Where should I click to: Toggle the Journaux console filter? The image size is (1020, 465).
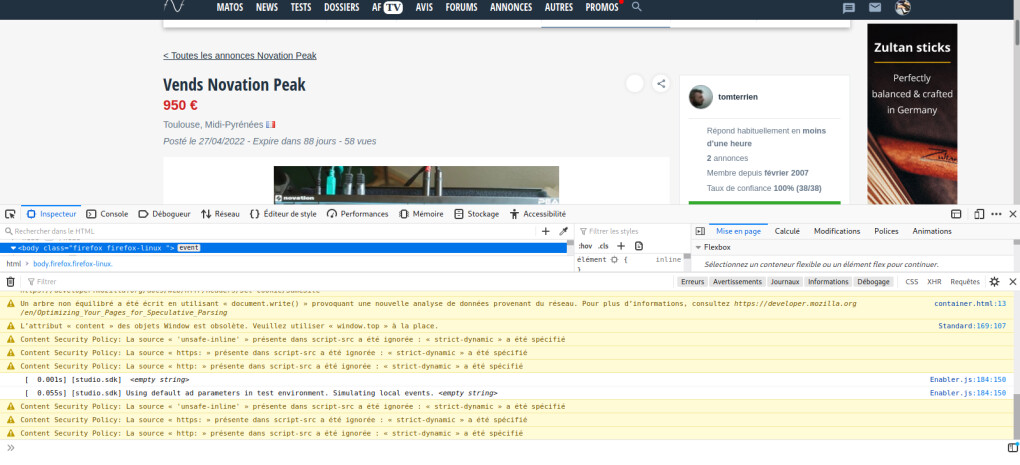(785, 282)
